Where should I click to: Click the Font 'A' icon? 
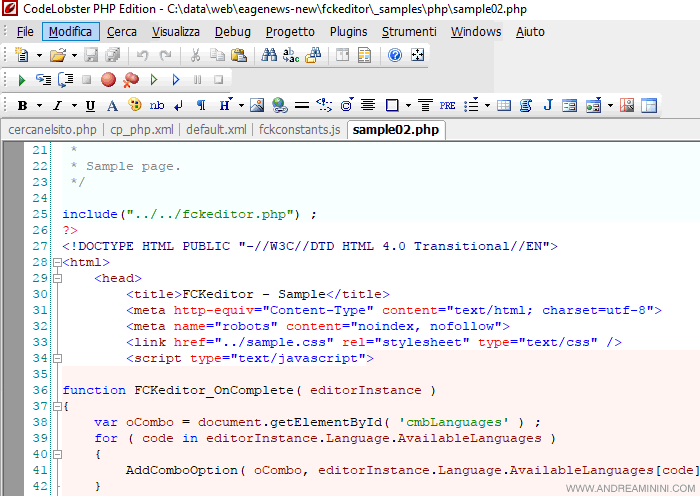(112, 106)
